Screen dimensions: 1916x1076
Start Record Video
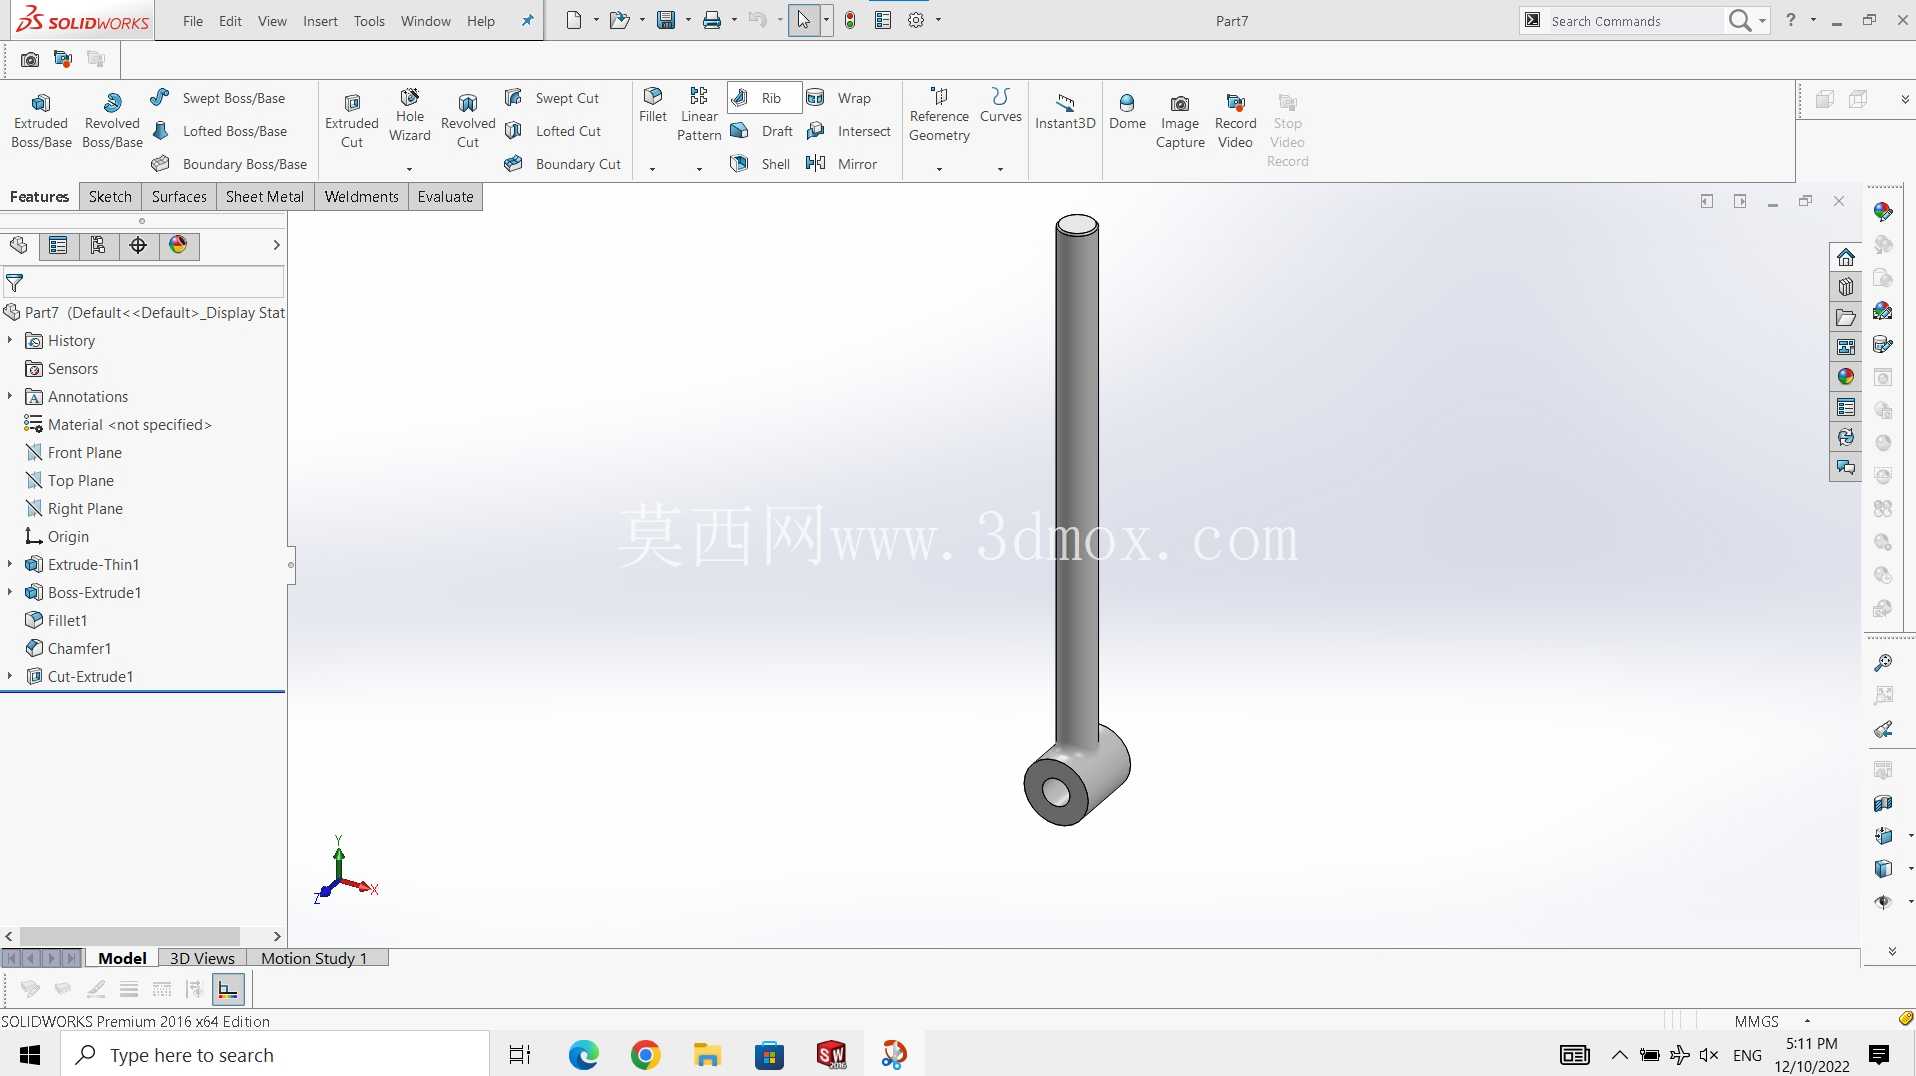1235,121
